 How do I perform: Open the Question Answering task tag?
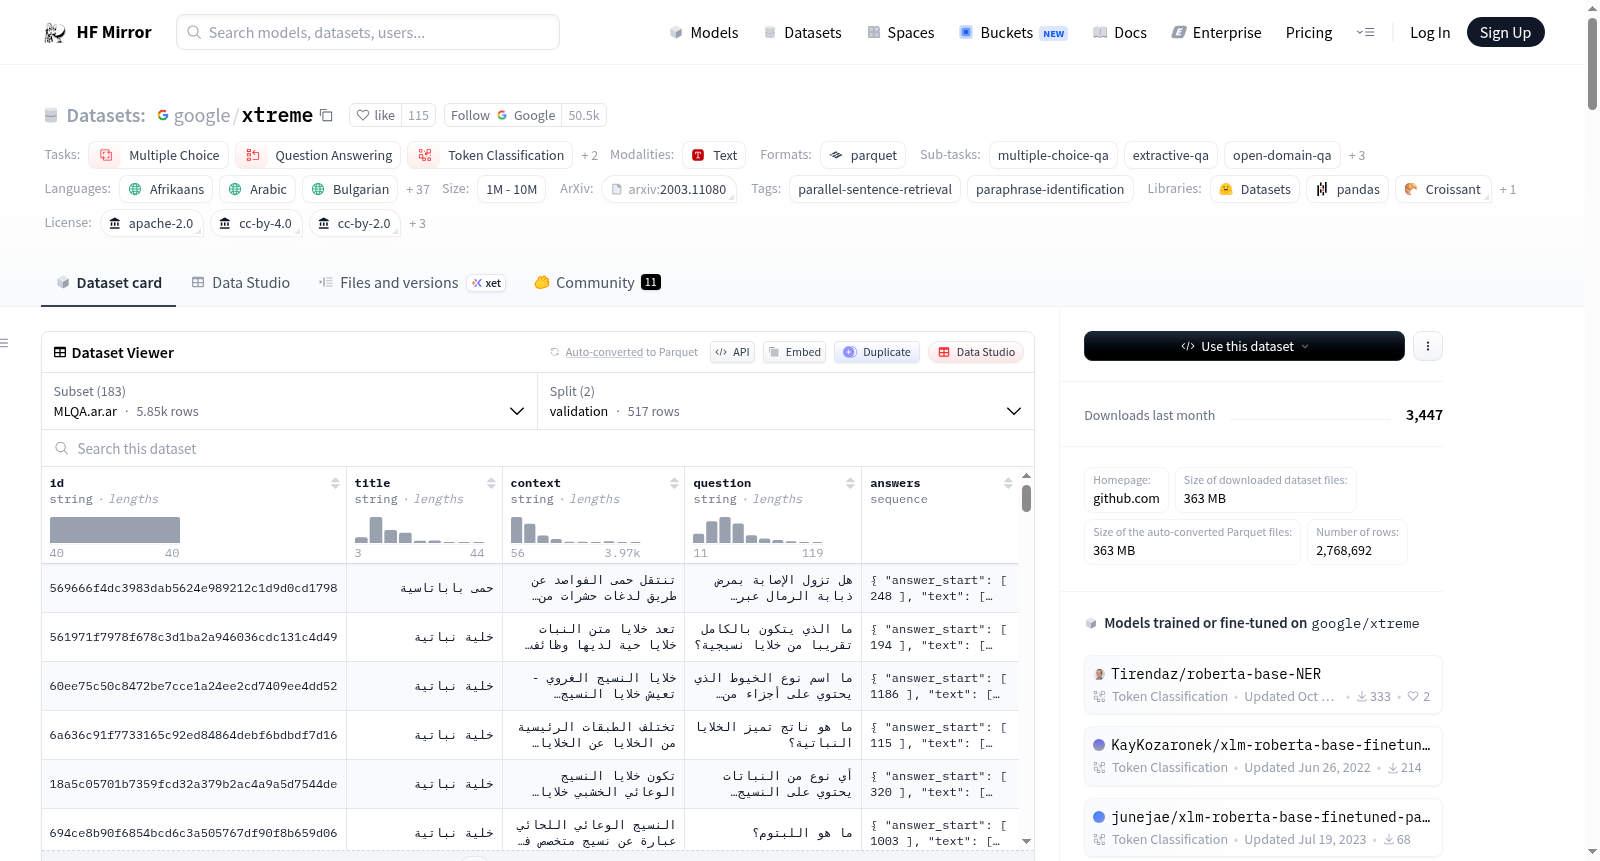click(x=318, y=155)
